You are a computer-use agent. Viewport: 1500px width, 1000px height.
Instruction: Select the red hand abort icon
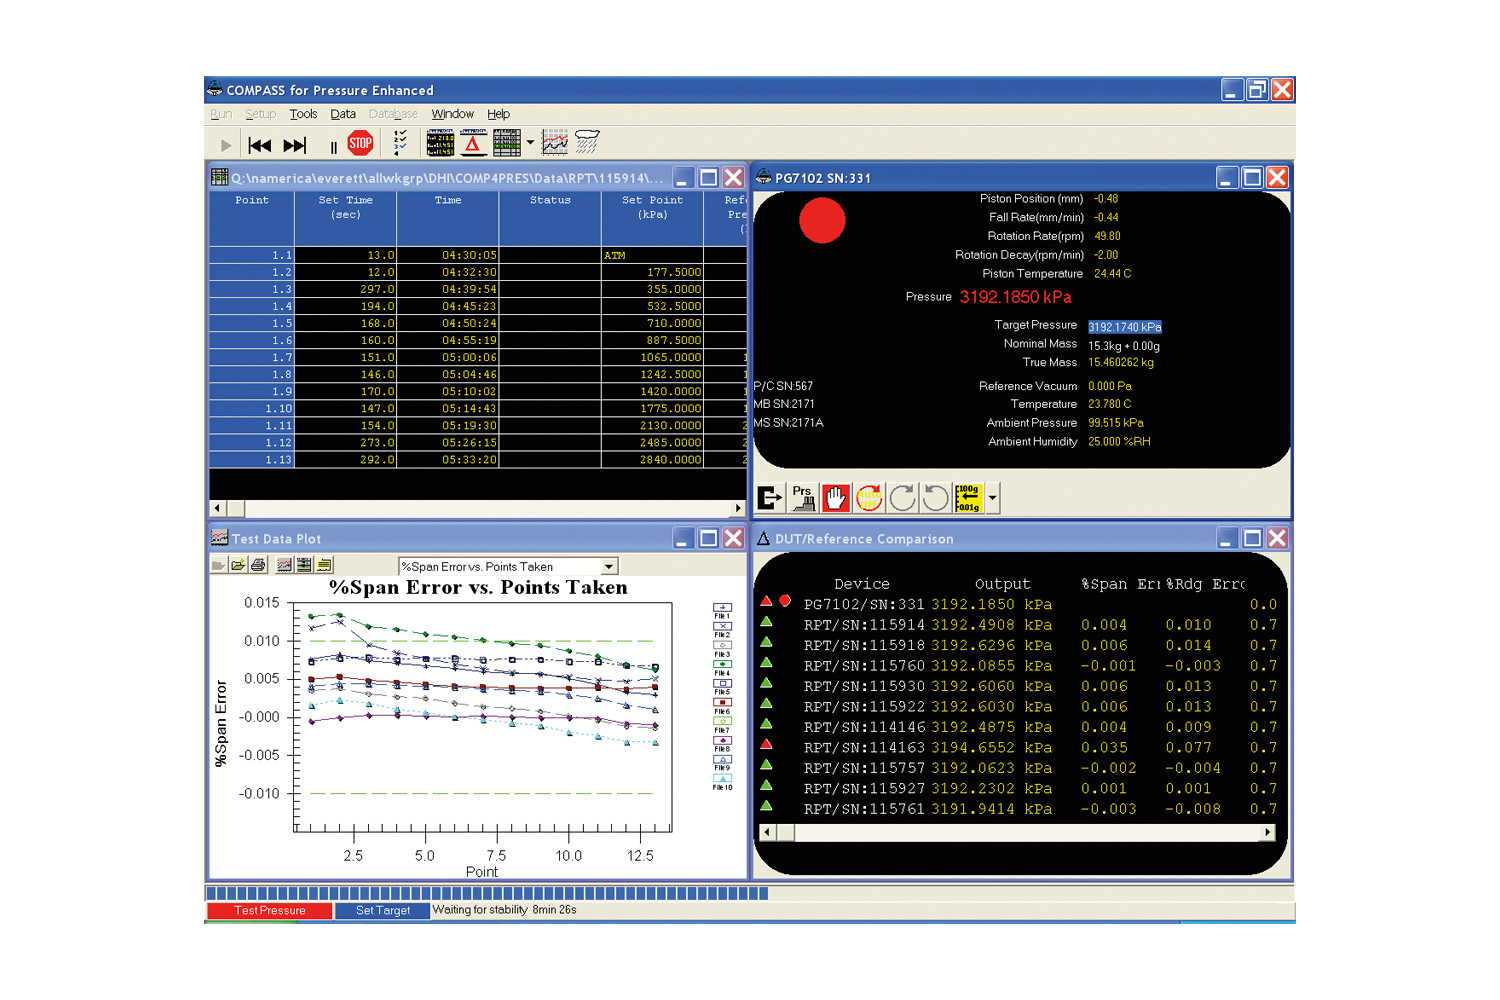(836, 497)
